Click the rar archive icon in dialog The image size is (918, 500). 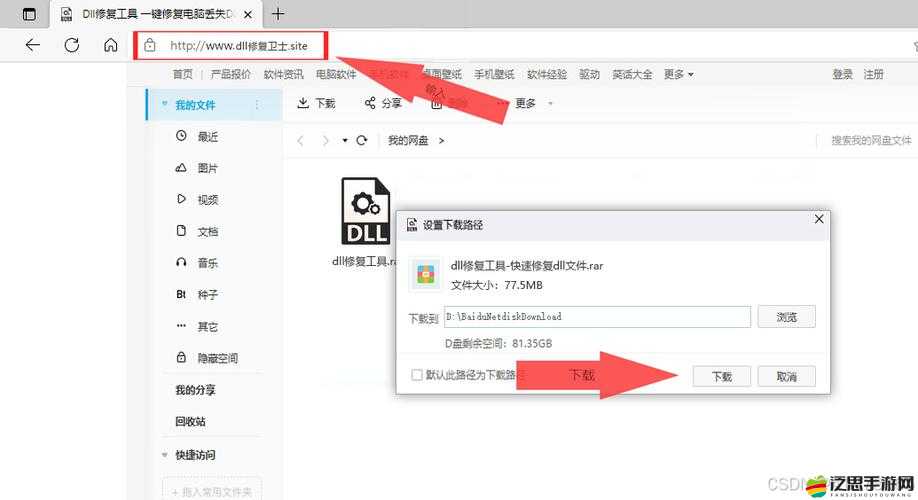(426, 275)
